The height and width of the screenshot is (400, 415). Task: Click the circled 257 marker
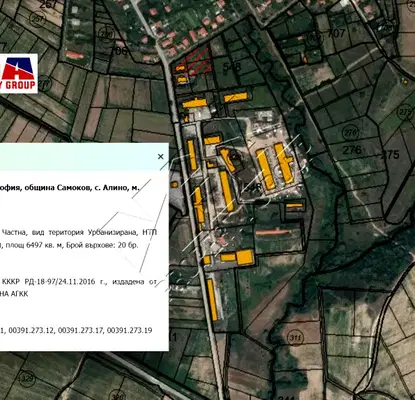37,19
